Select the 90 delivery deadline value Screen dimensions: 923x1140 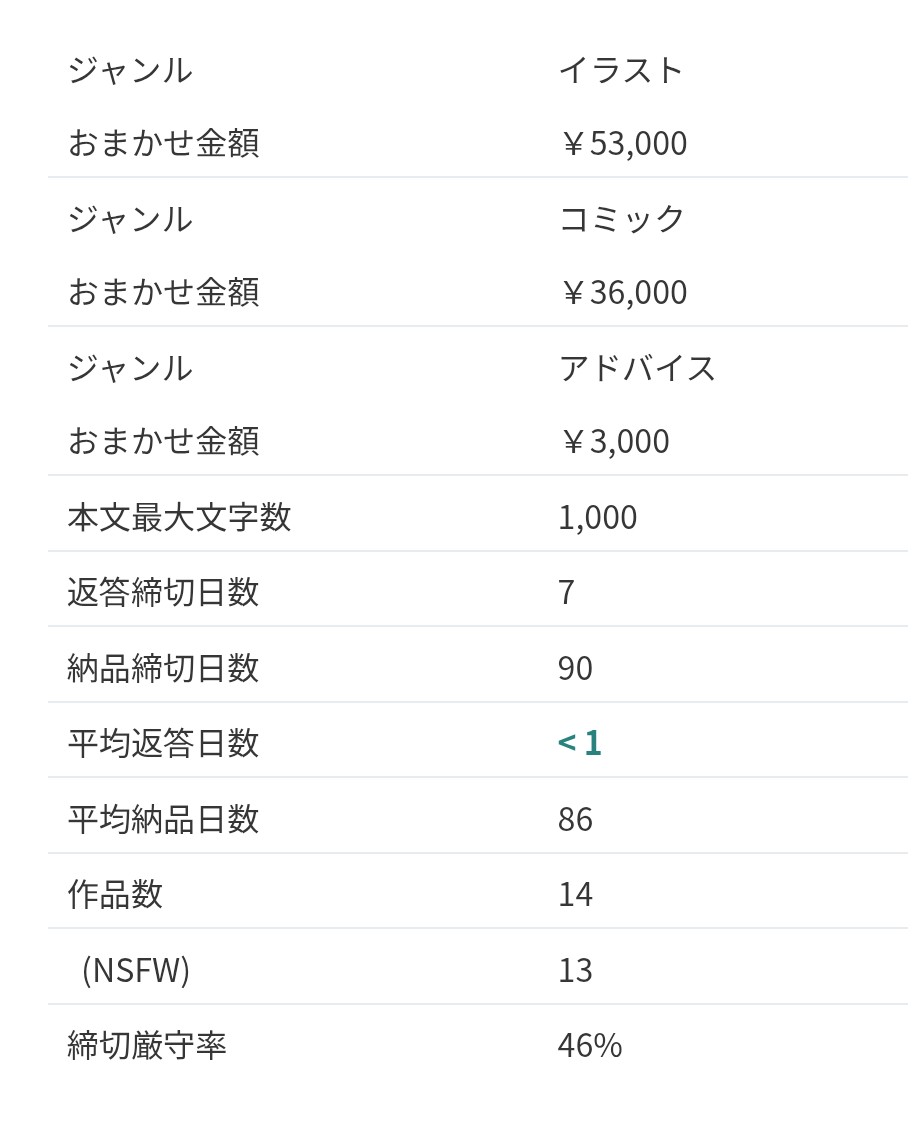575,668
